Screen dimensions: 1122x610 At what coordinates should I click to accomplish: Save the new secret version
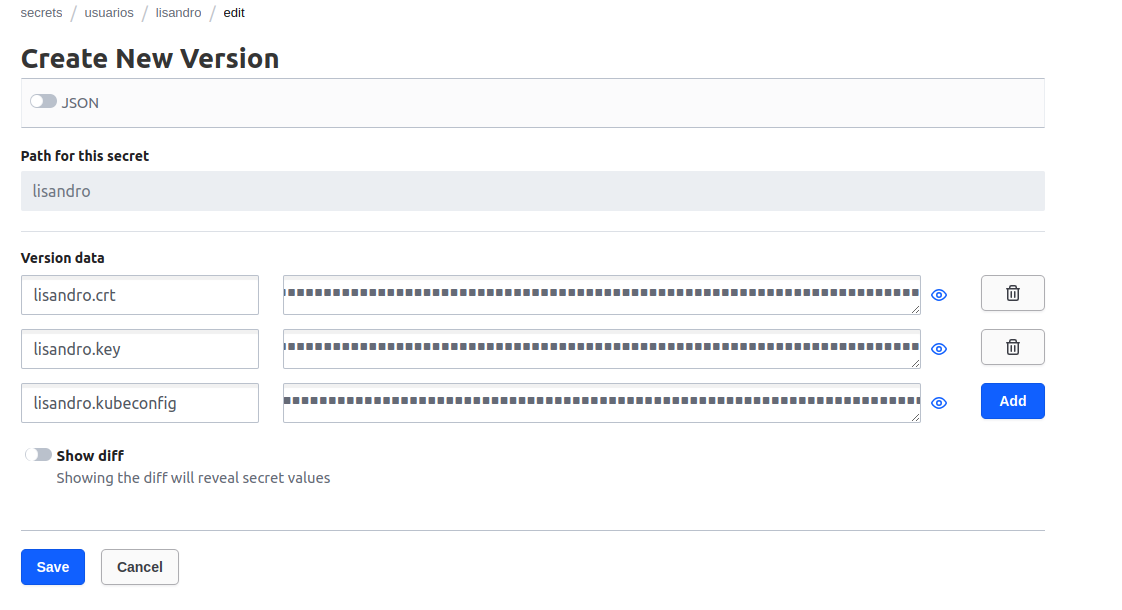click(53, 567)
